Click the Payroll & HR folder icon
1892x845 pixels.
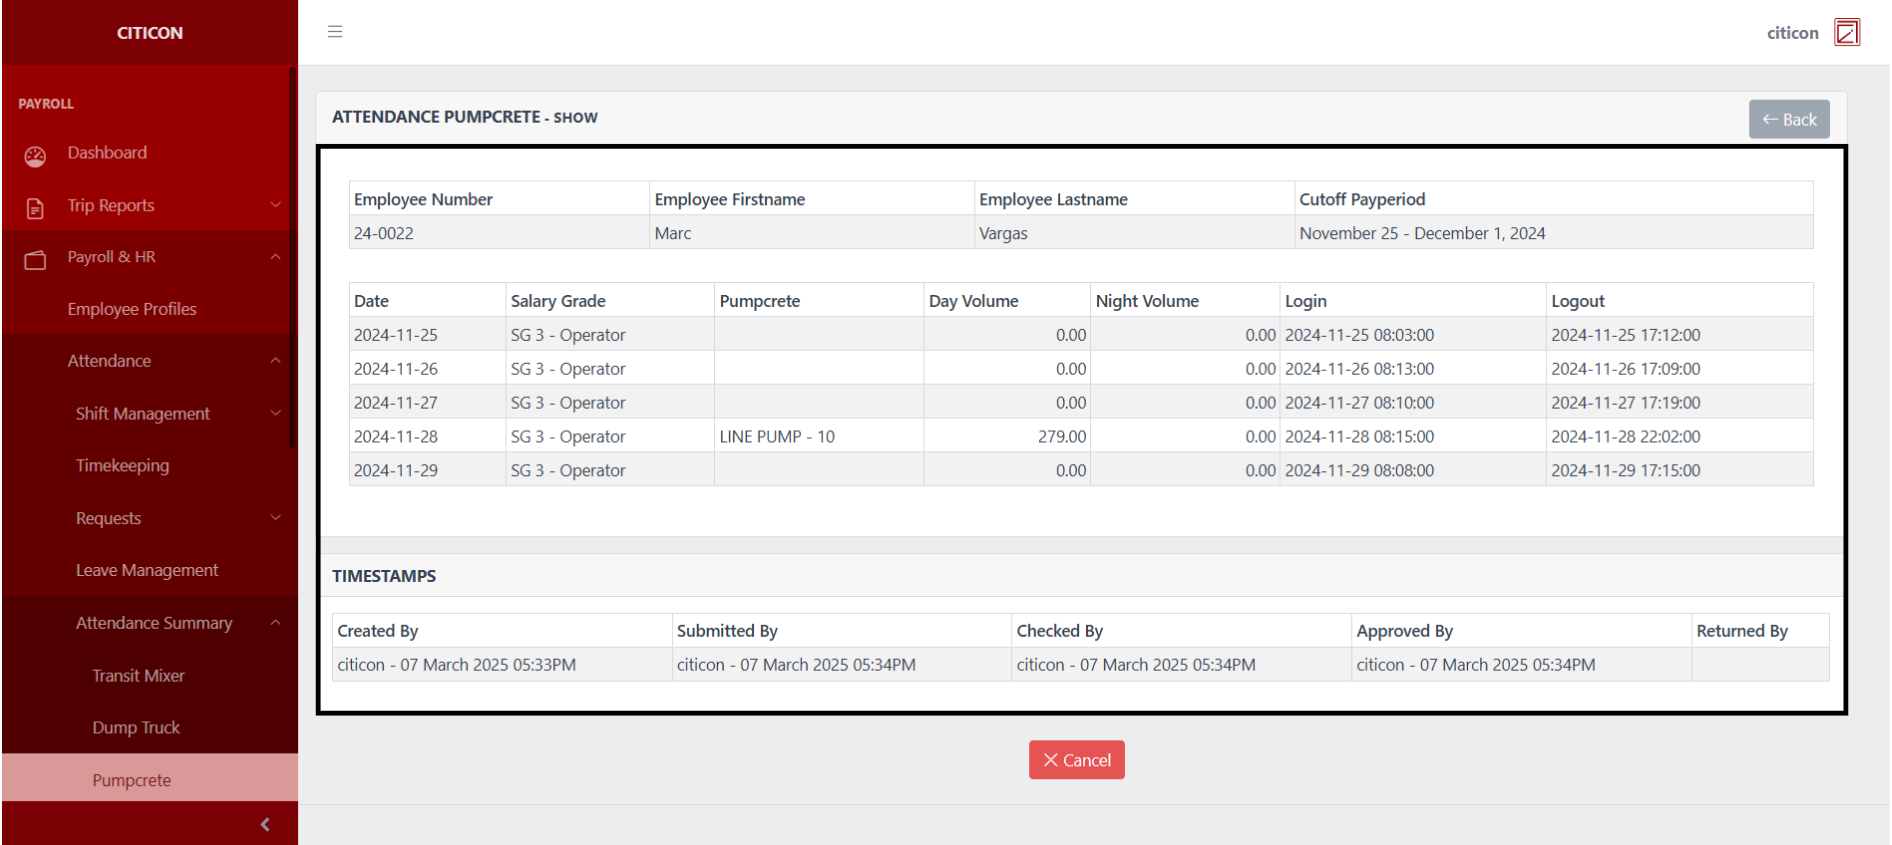[35, 259]
